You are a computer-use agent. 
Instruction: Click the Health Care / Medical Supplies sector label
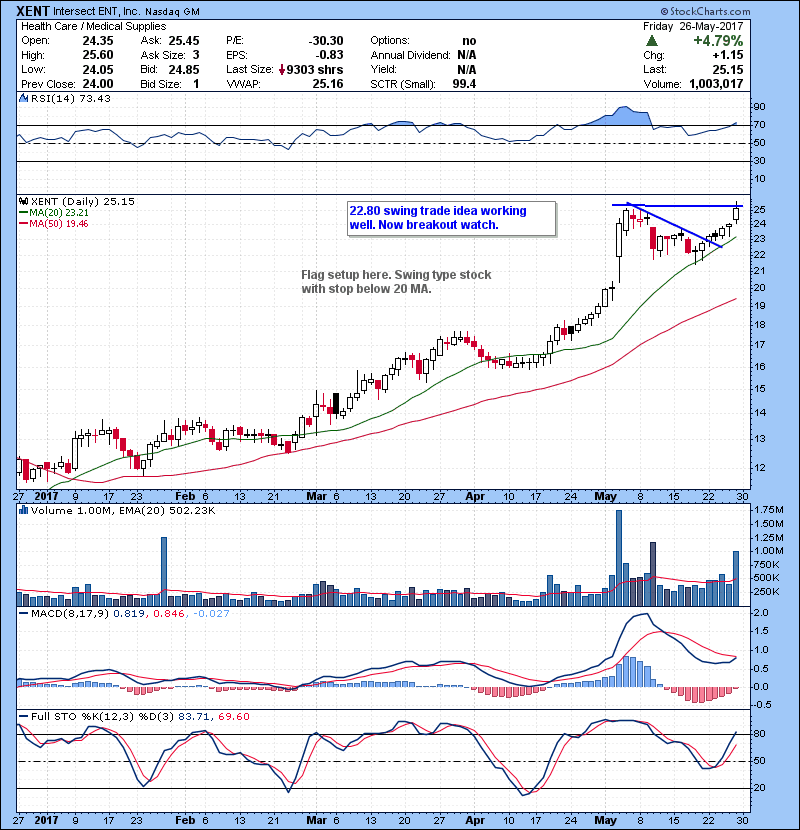94,26
